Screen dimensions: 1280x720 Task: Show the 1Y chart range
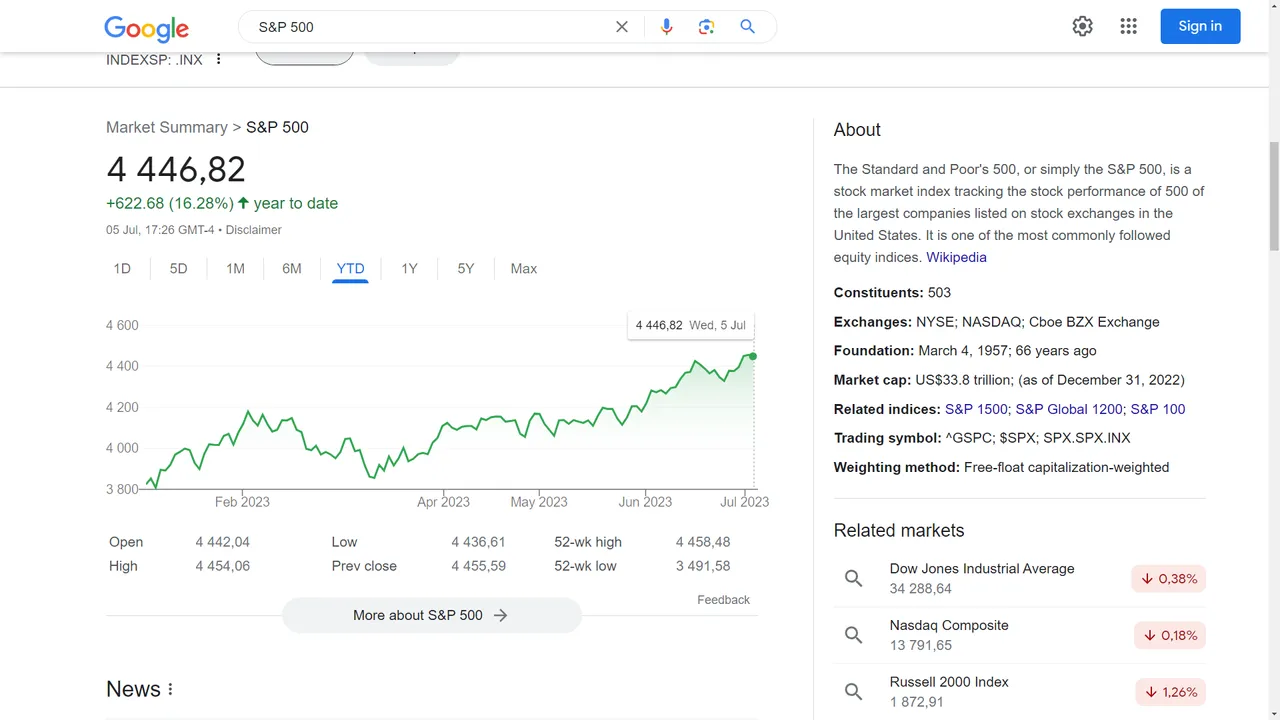coord(409,269)
